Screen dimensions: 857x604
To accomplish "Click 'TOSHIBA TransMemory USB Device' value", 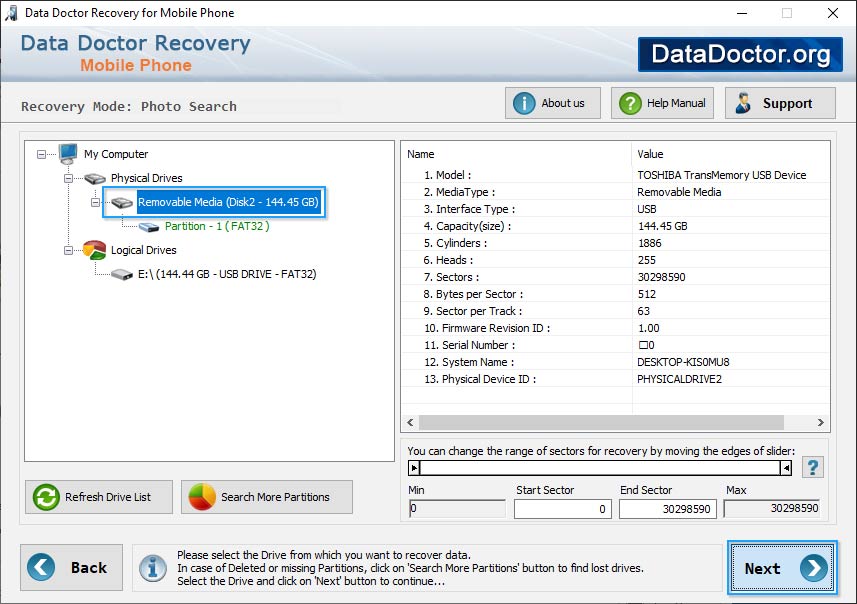I will [721, 175].
